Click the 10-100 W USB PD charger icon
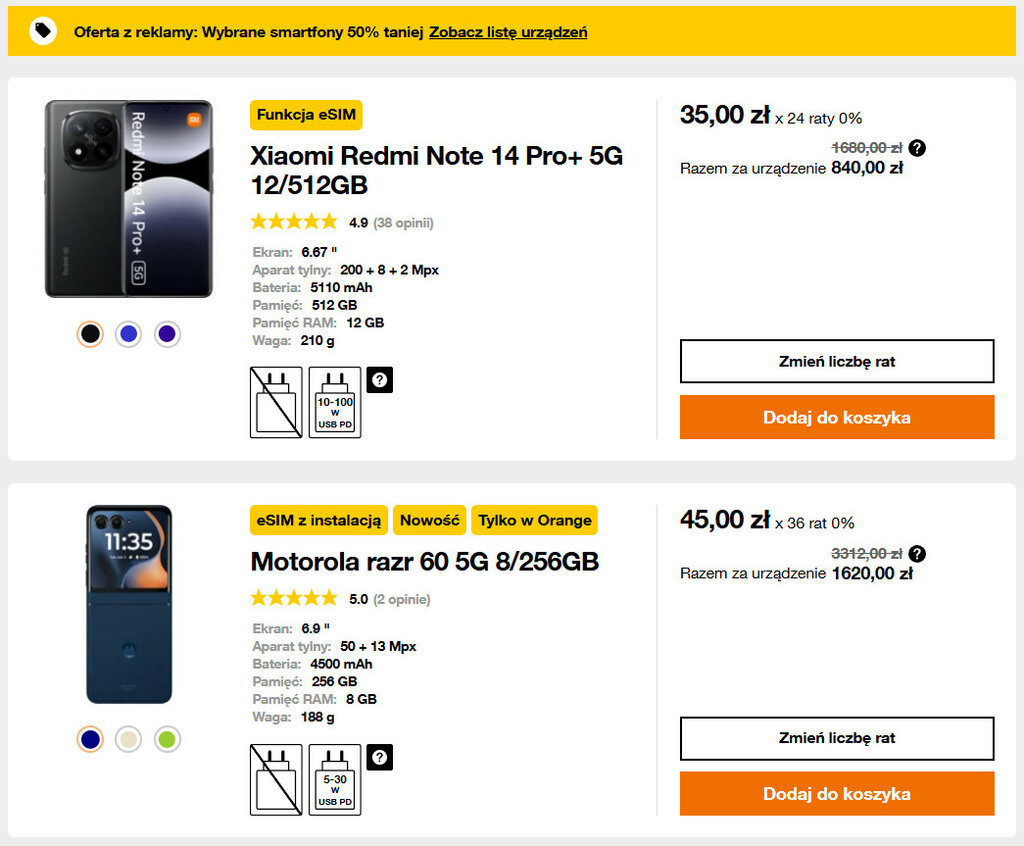This screenshot has width=1024, height=846. [x=335, y=402]
